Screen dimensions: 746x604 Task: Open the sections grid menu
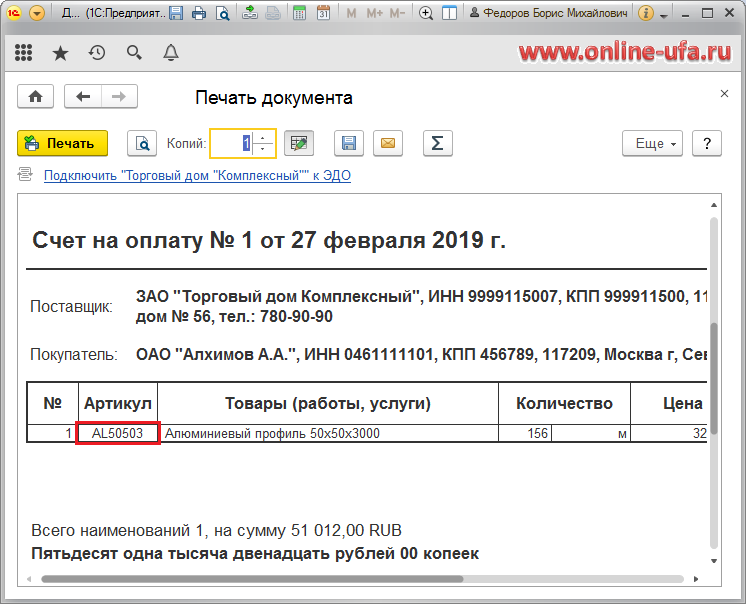(23, 52)
